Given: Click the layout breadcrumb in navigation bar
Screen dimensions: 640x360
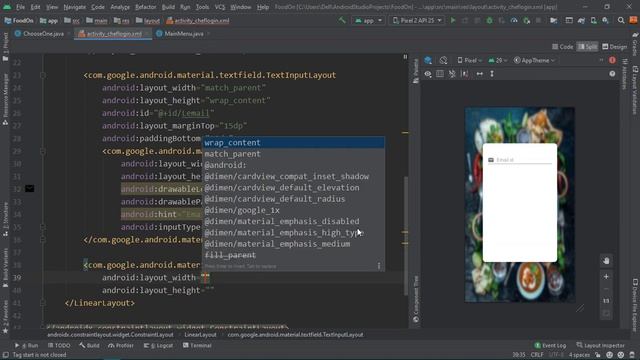Looking at the screenshot, I should click(148, 20).
